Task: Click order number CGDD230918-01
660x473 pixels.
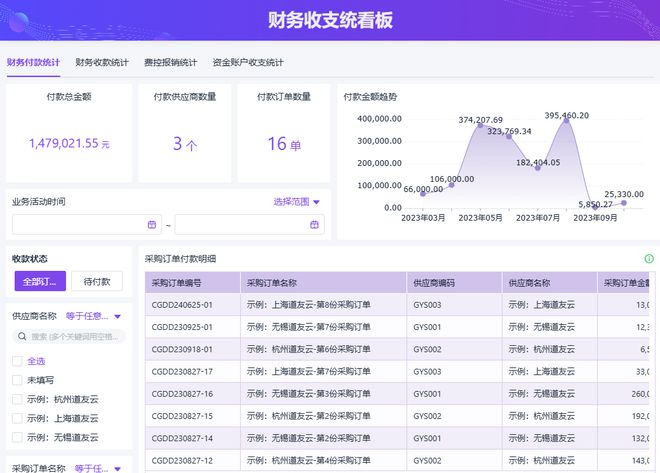Action: (x=182, y=350)
